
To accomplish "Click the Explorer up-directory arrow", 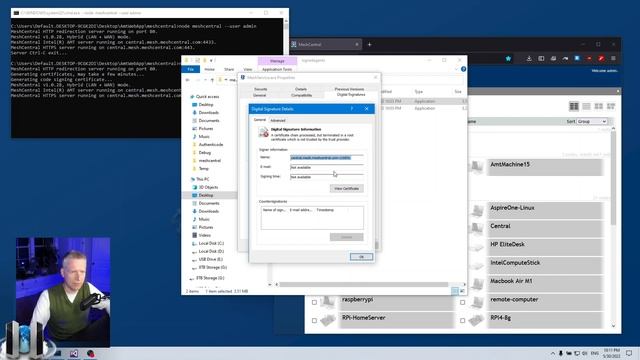I will 212,80.
